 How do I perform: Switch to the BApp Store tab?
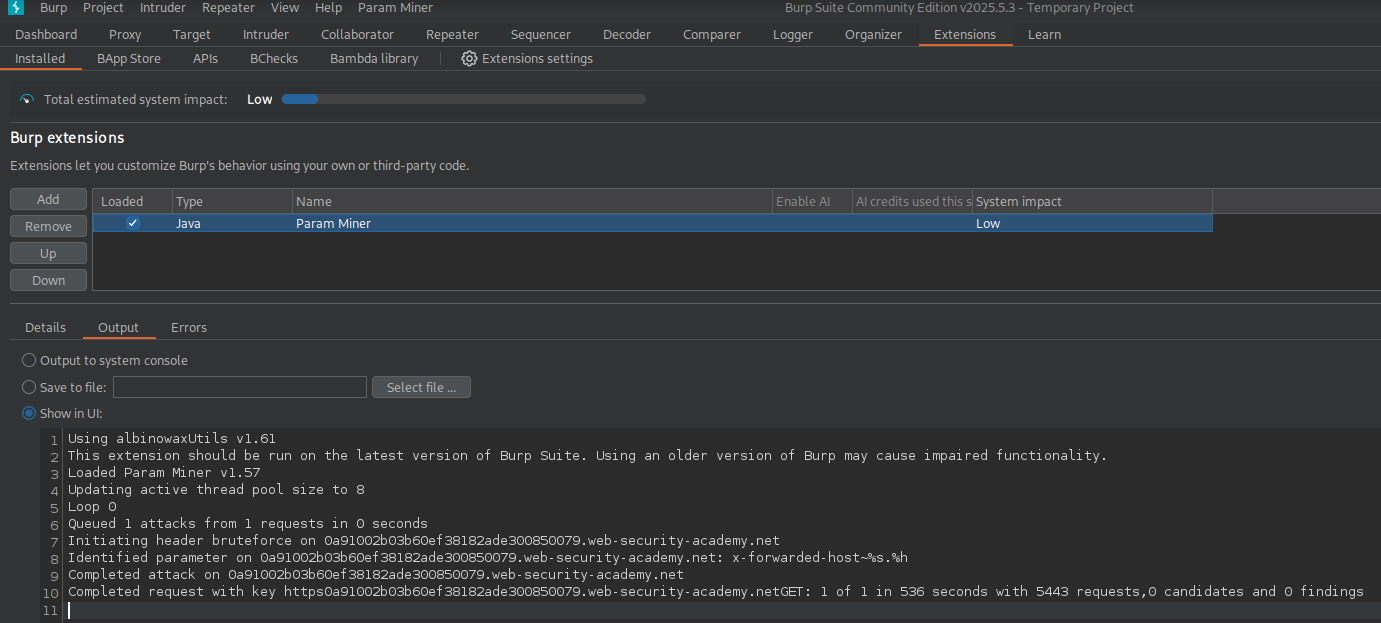click(x=129, y=59)
